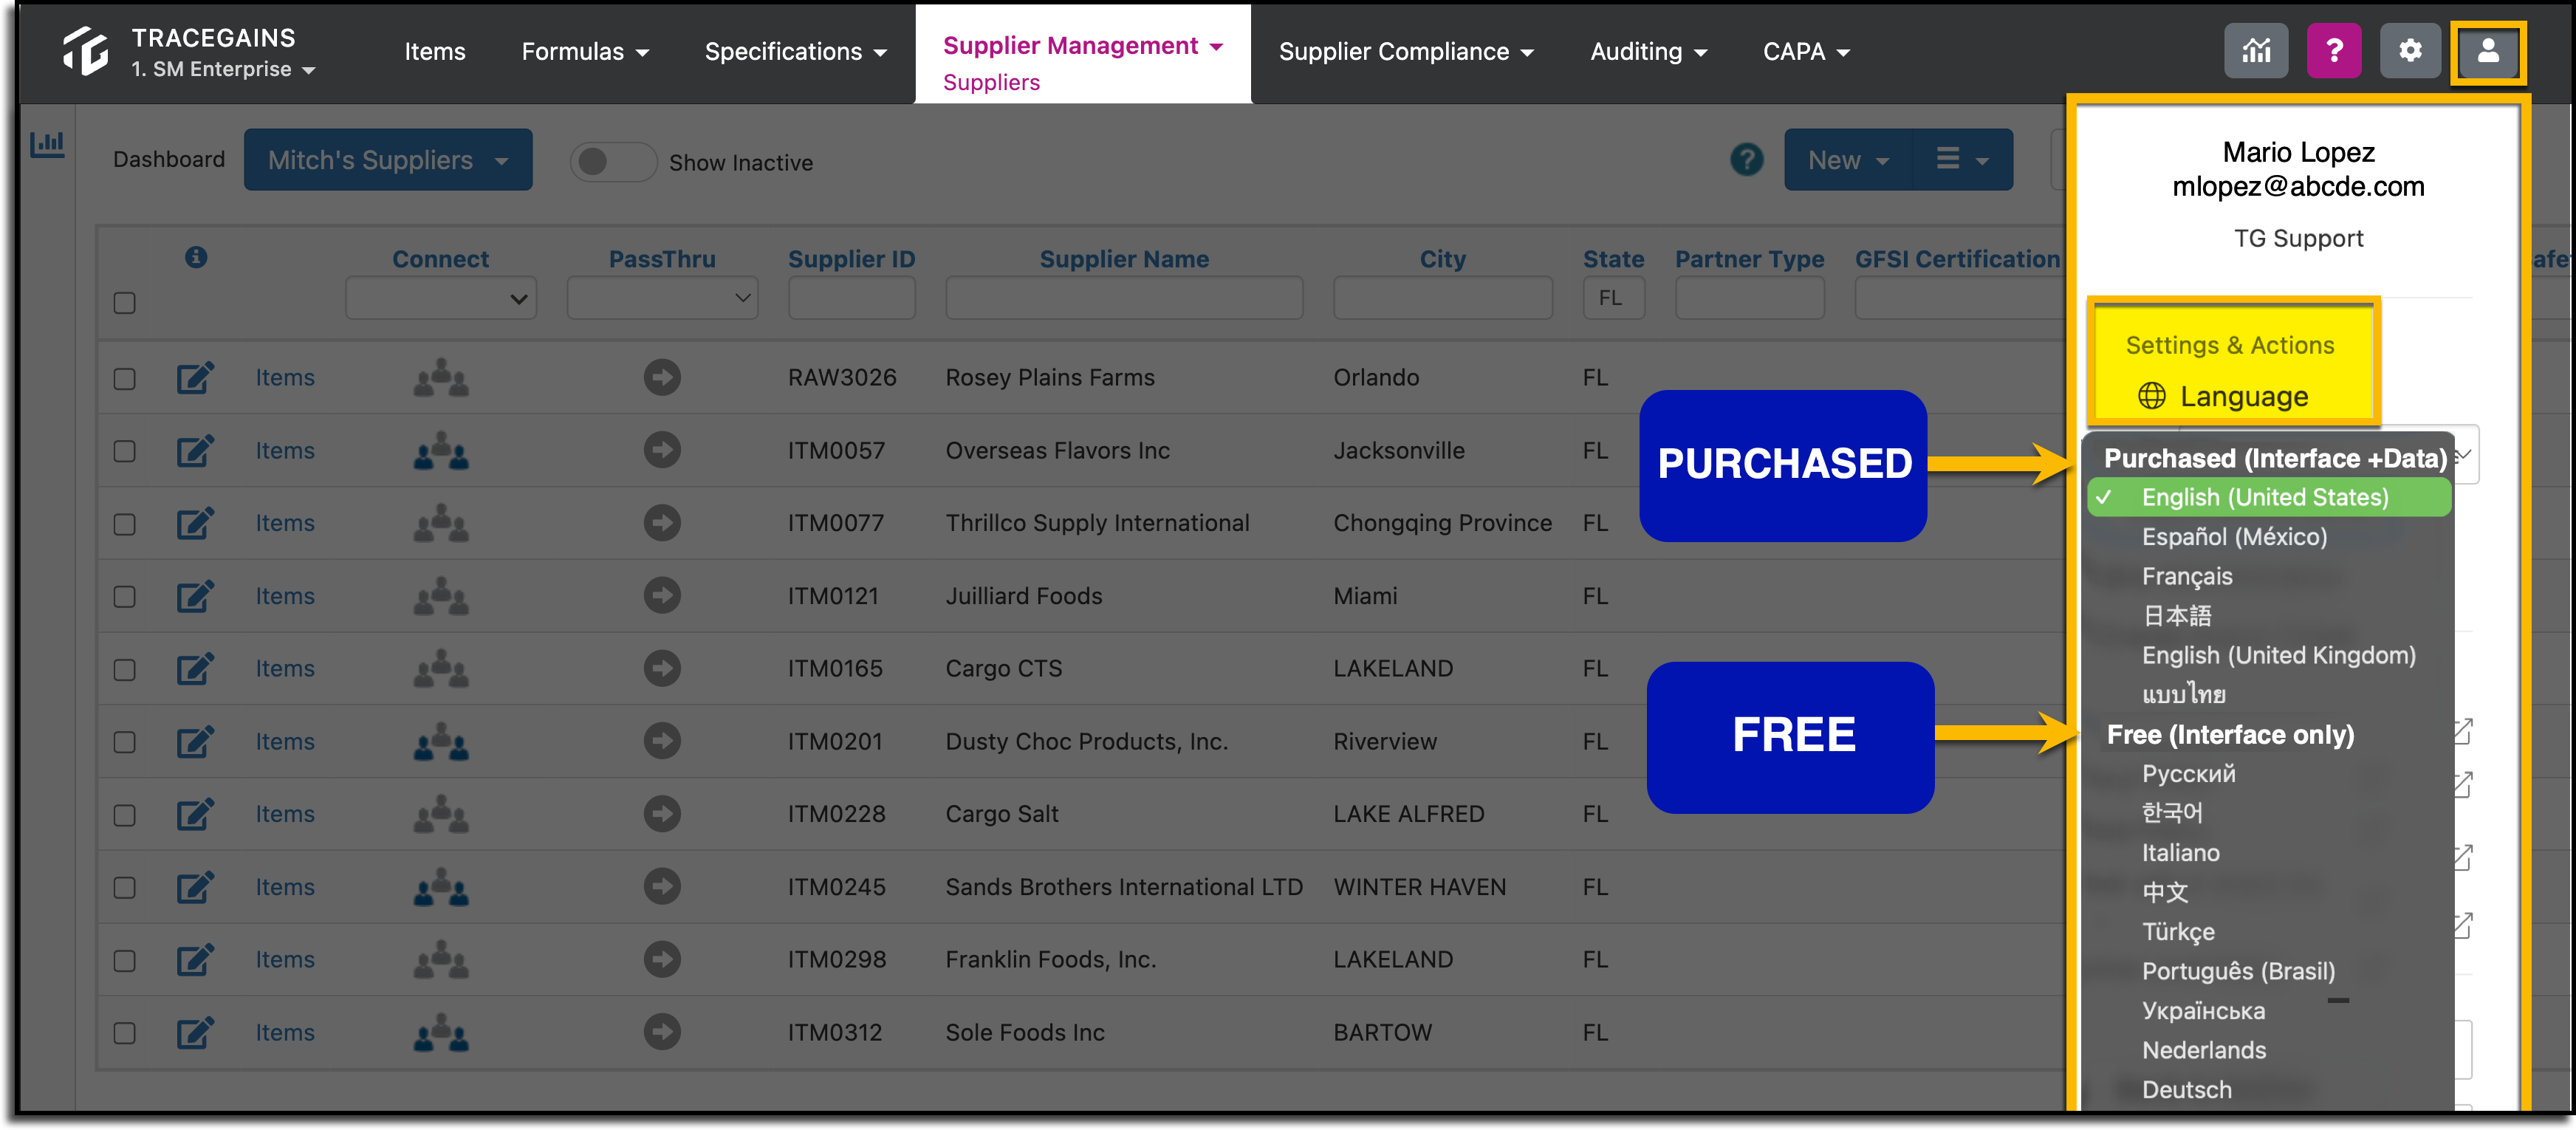2576x1130 pixels.
Task: Edit the Rosey Plains Farms row
Action: (x=195, y=378)
